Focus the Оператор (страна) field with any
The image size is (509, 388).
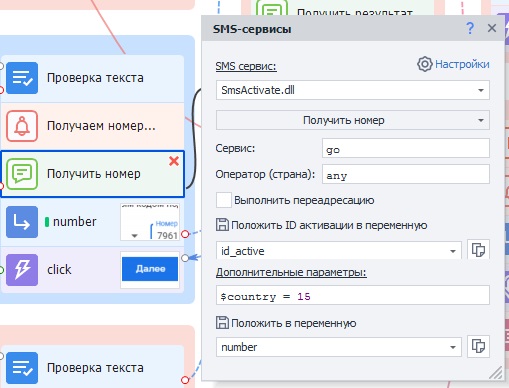(x=406, y=174)
